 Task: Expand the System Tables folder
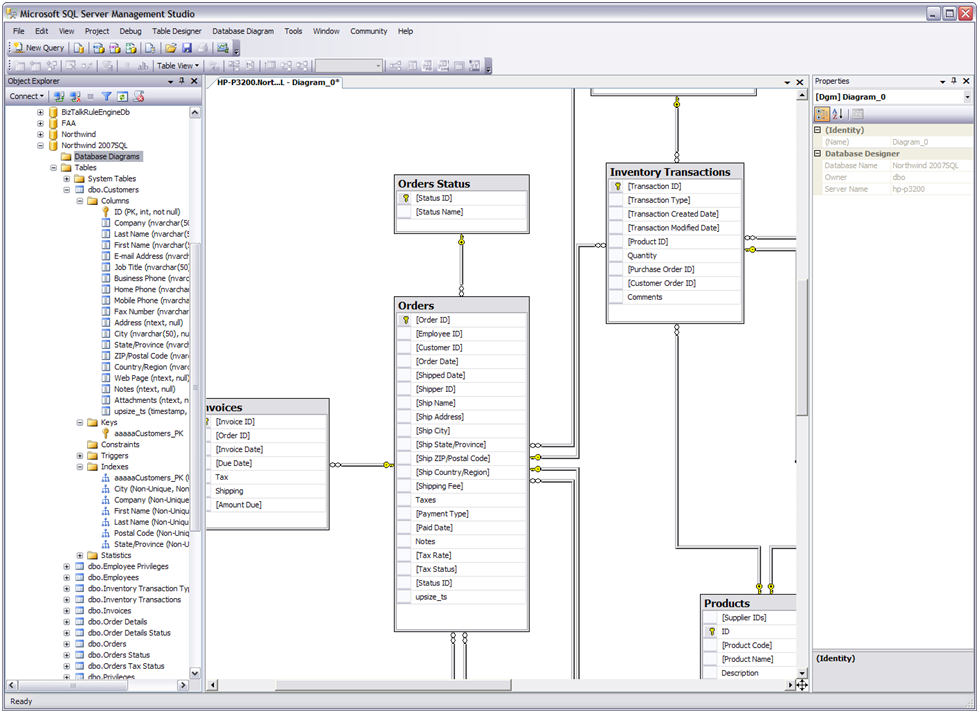67,179
